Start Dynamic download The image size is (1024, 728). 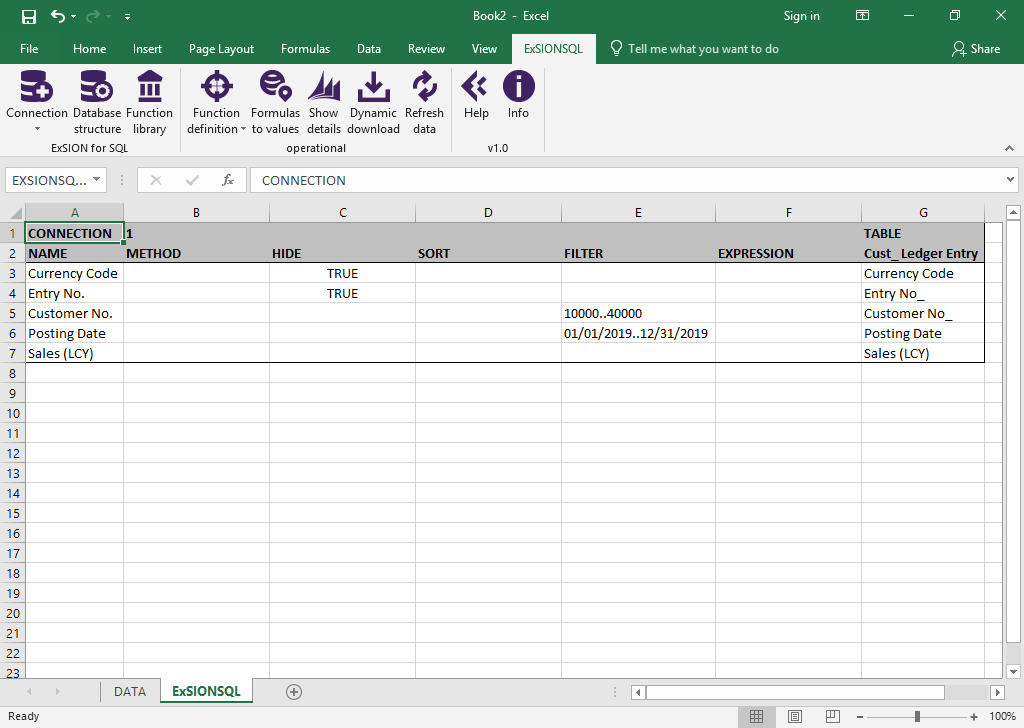pos(373,103)
